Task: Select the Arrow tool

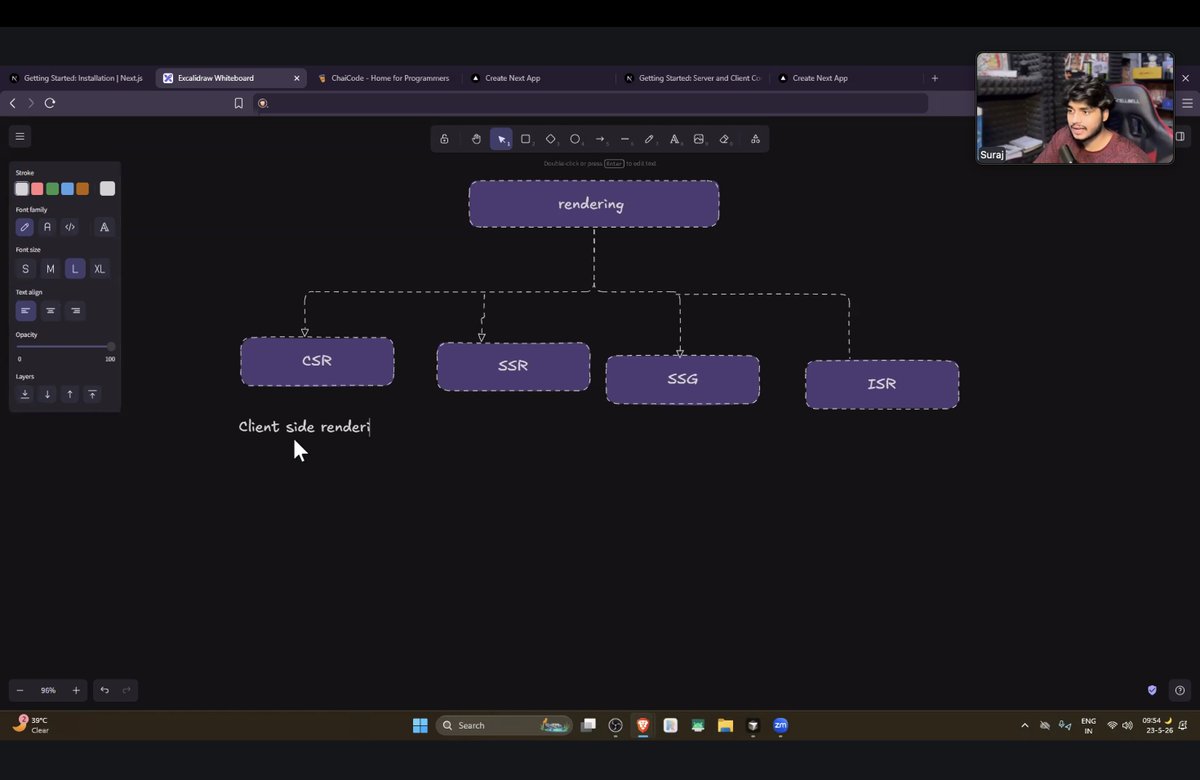Action: 600,139
